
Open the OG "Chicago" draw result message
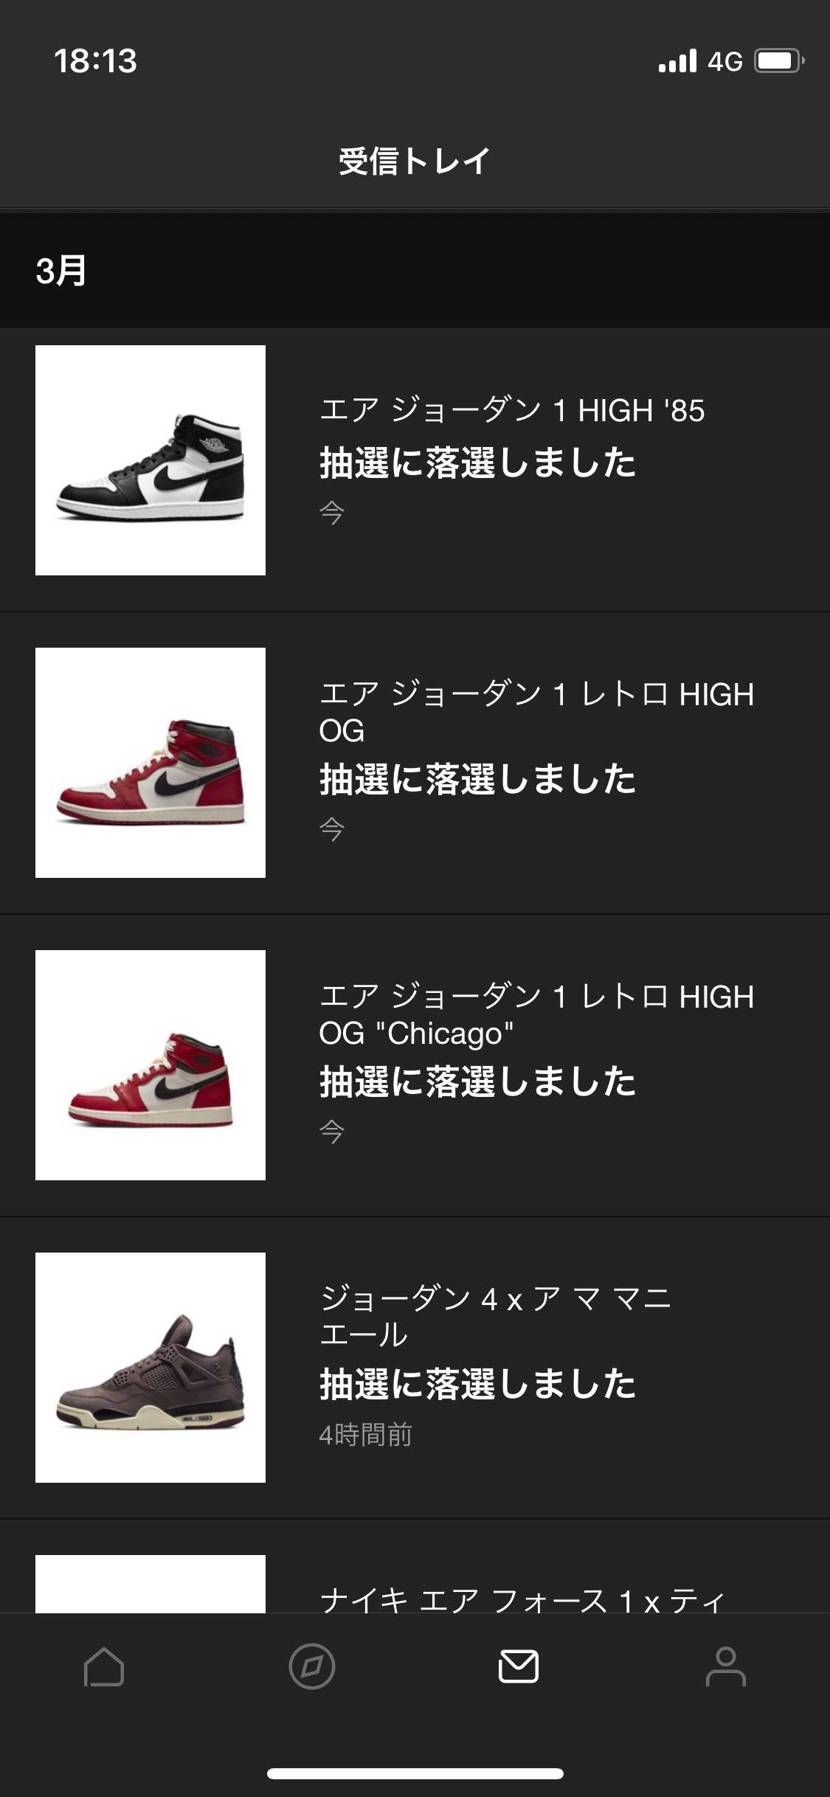(415, 1065)
